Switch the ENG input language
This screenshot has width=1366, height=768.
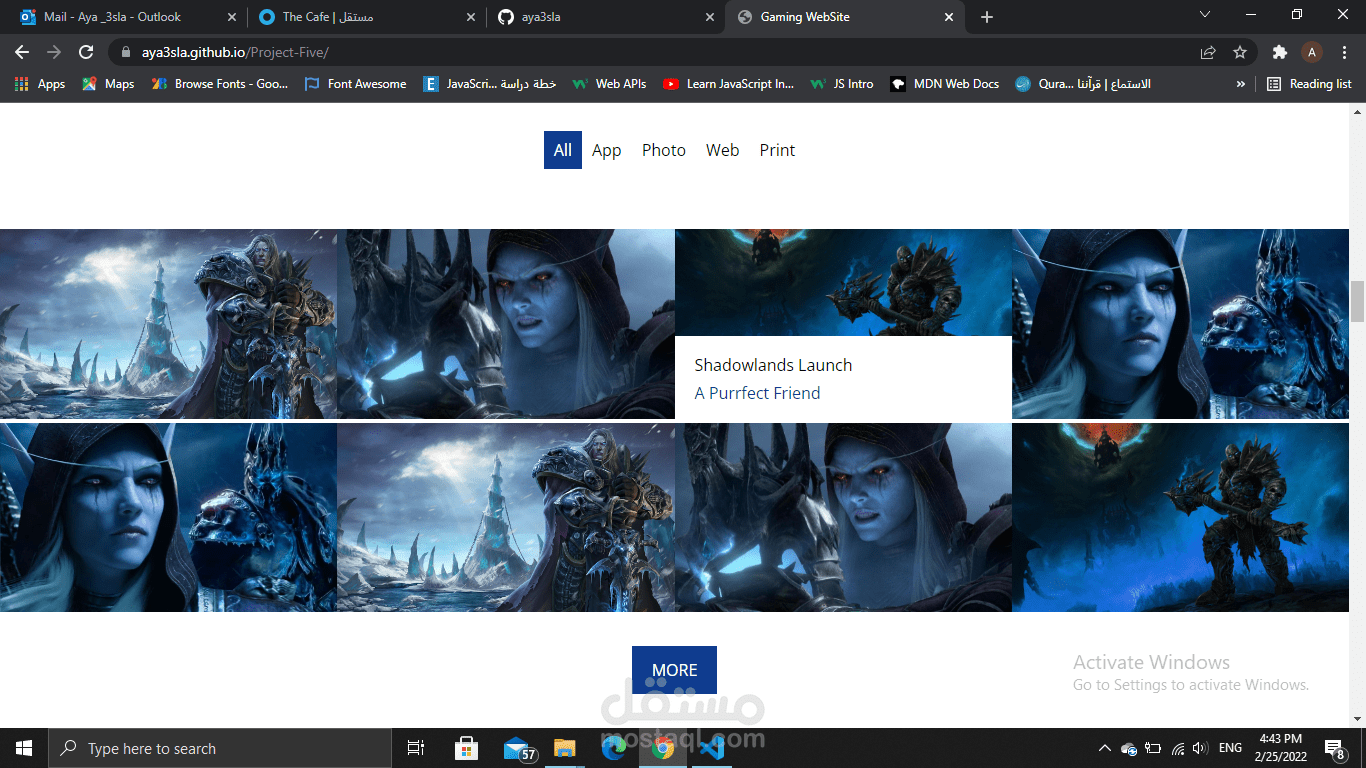point(1230,748)
